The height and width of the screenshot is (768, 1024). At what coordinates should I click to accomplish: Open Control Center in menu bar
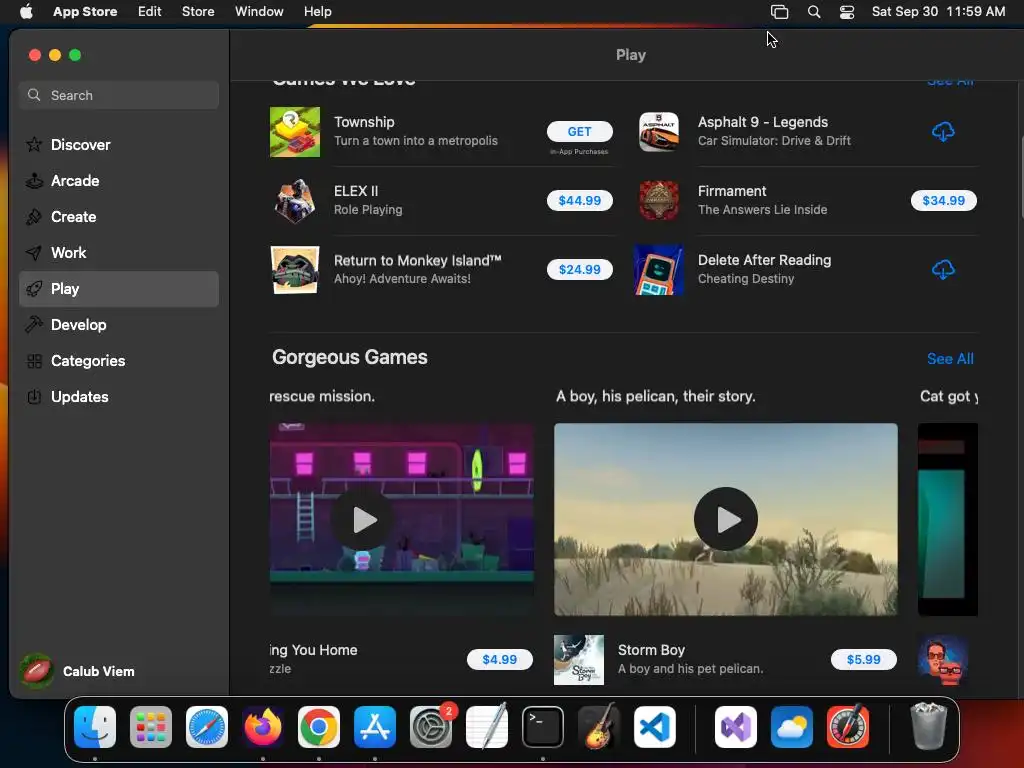point(846,12)
